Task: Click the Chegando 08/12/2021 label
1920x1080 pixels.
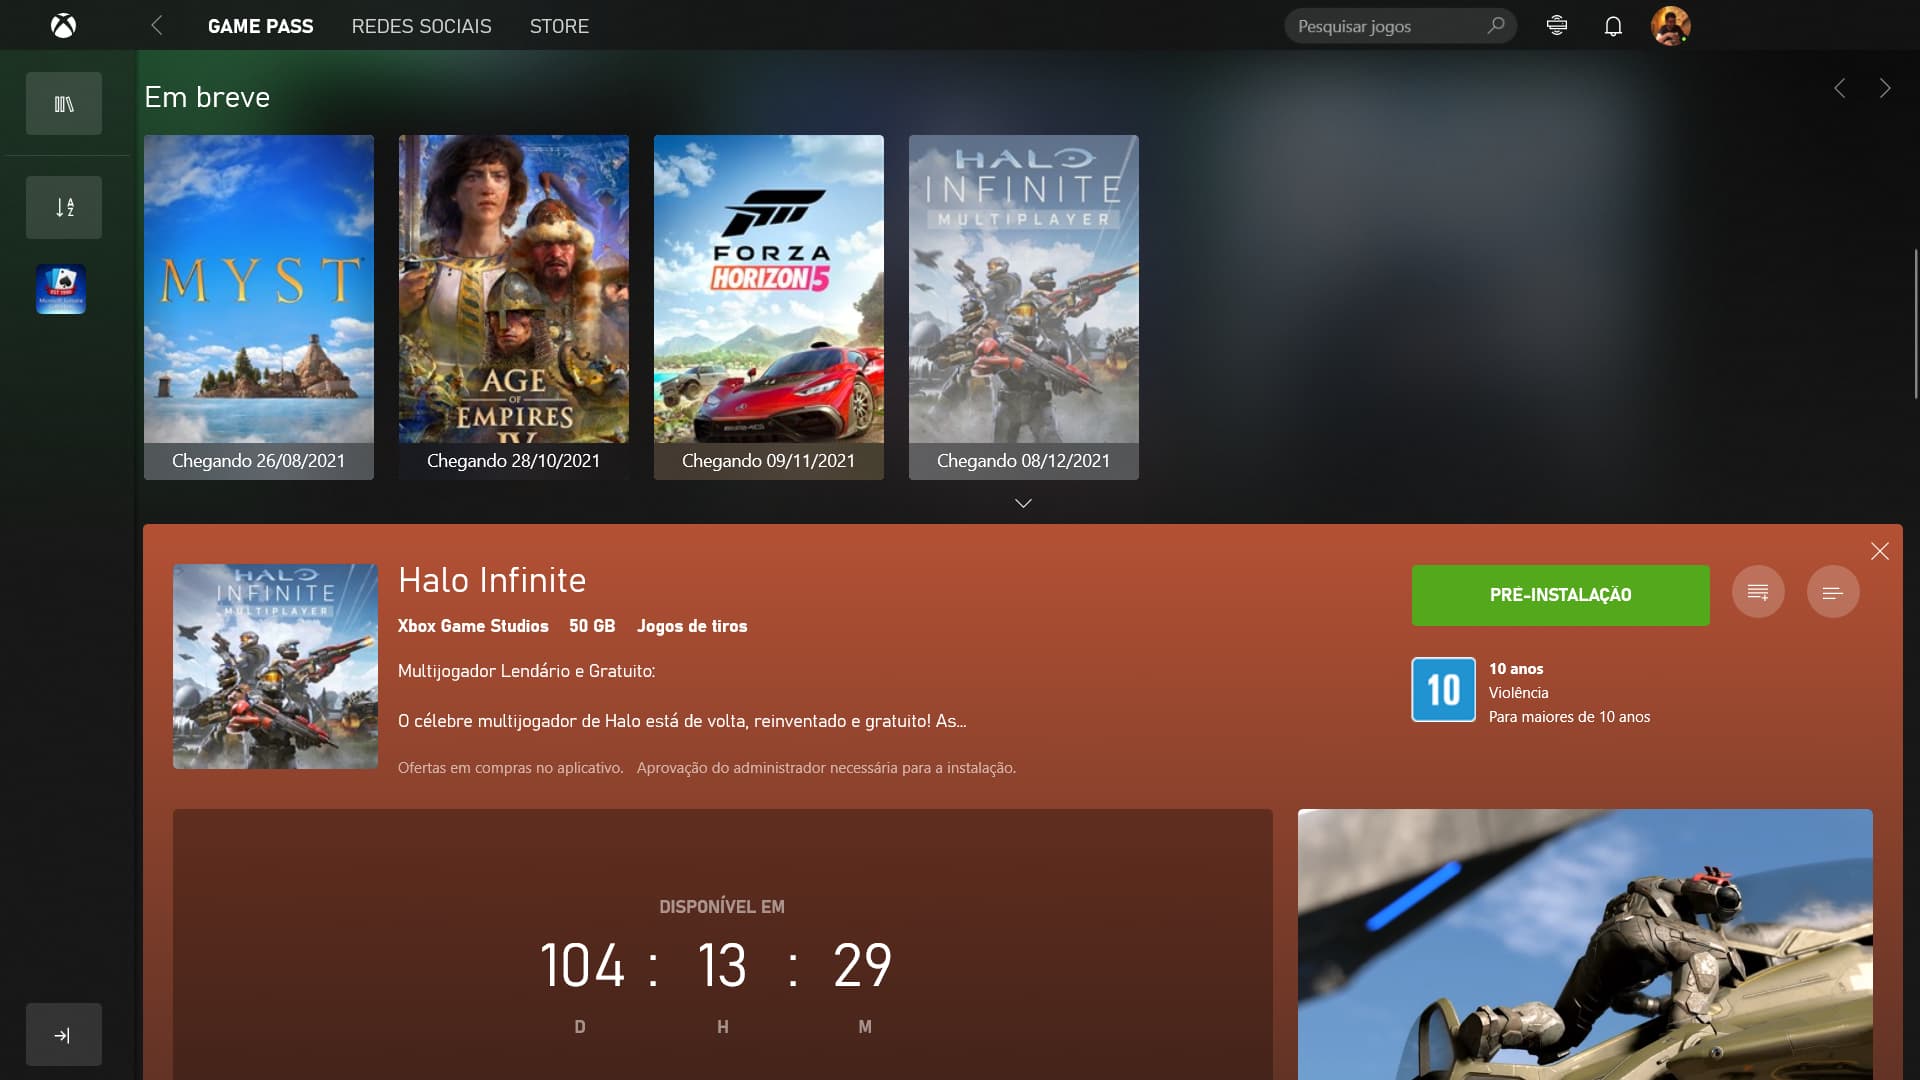Action: 1023,461
